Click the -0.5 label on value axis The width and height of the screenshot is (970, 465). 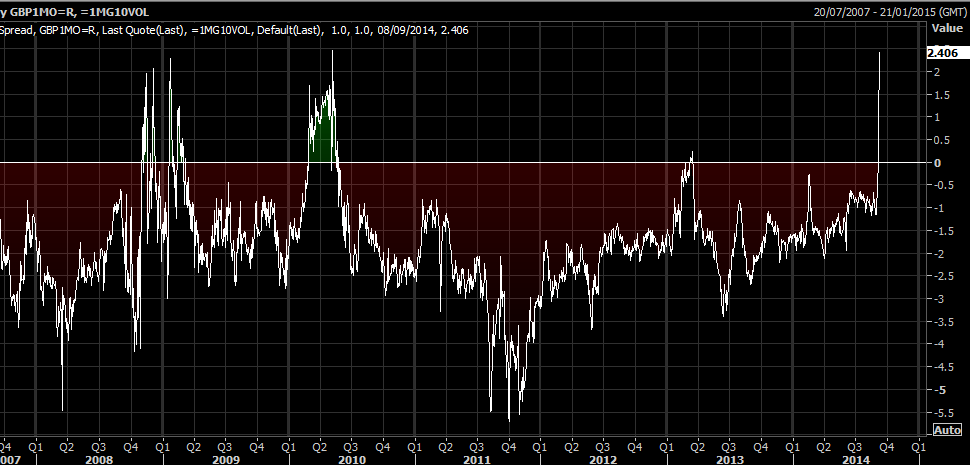point(943,186)
